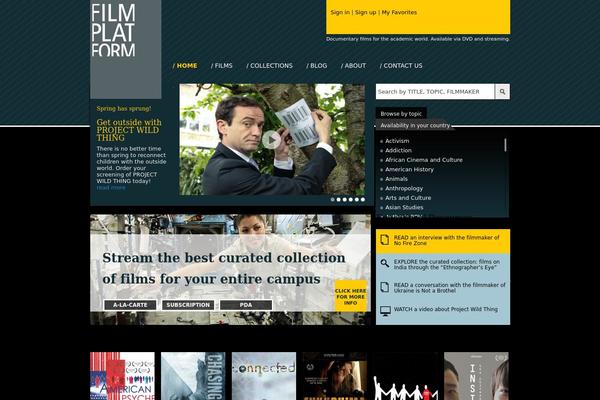Open the FILMS menu item
600x400 pixels.
point(222,66)
